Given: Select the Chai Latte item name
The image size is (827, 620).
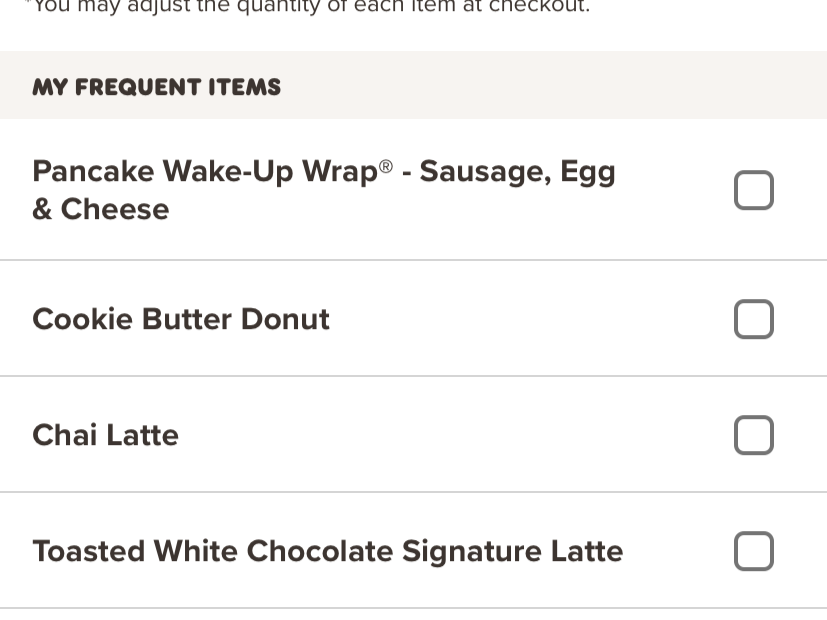Looking at the screenshot, I should pos(105,435).
